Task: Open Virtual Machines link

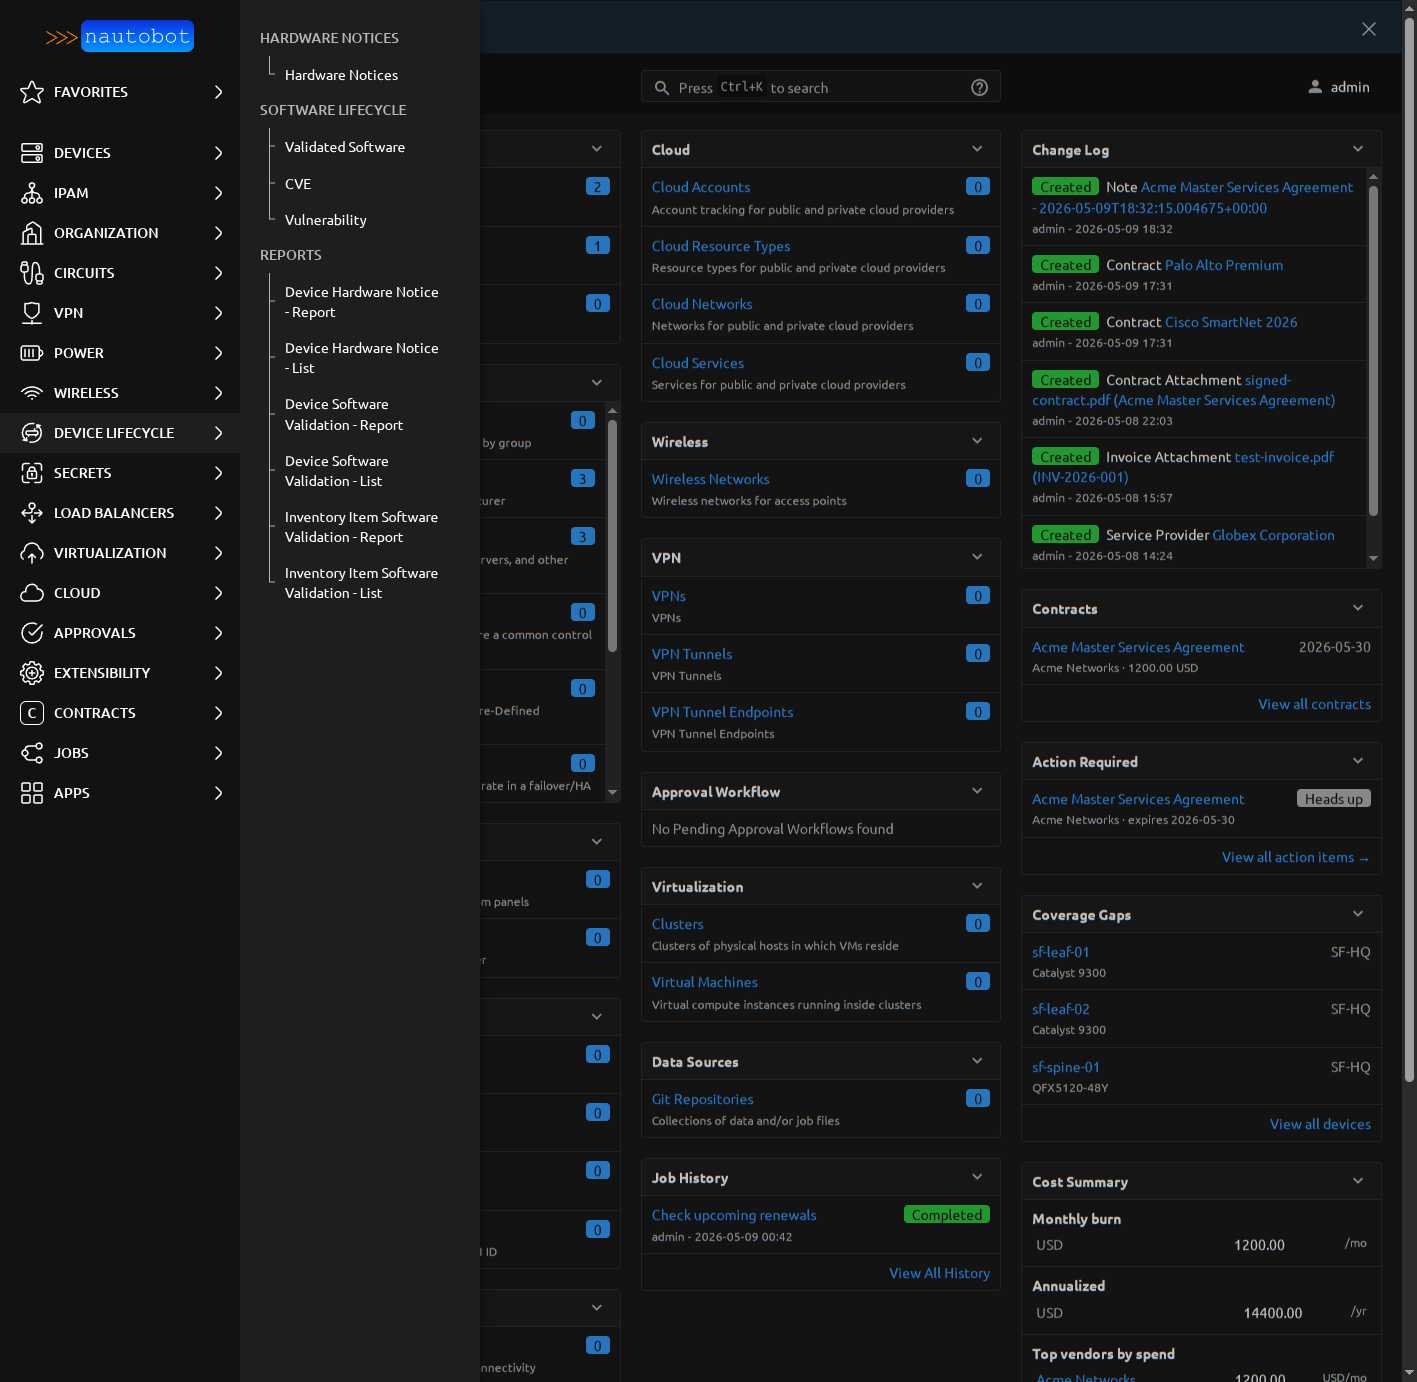Action: pos(705,982)
